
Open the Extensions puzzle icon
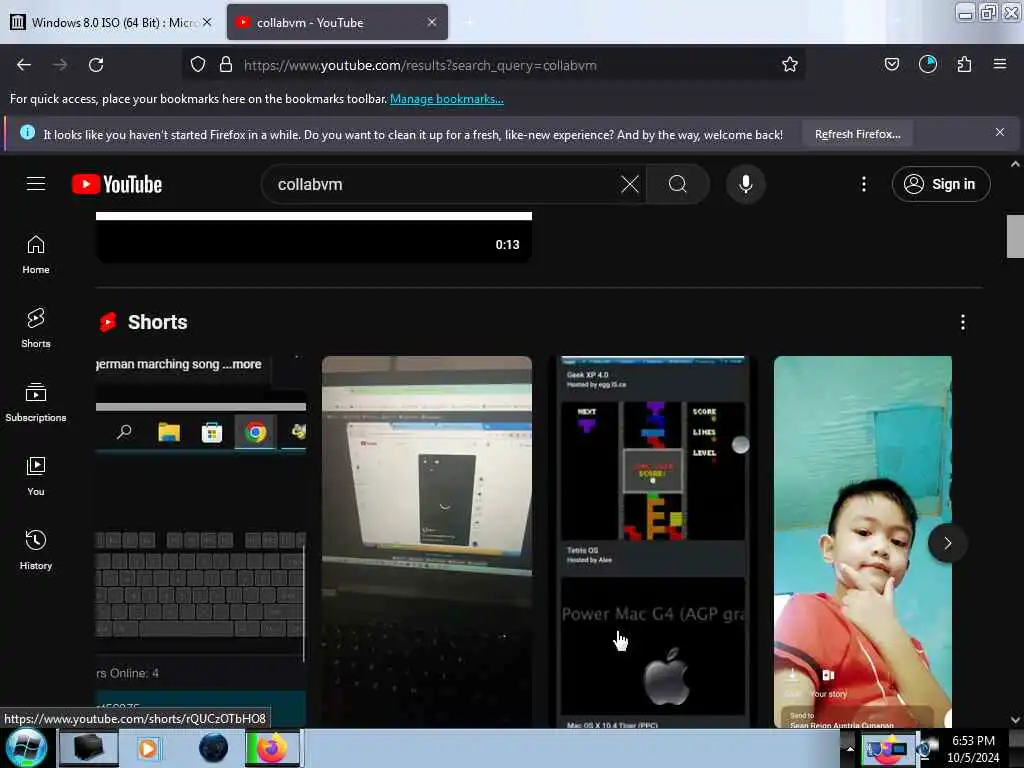(964, 65)
